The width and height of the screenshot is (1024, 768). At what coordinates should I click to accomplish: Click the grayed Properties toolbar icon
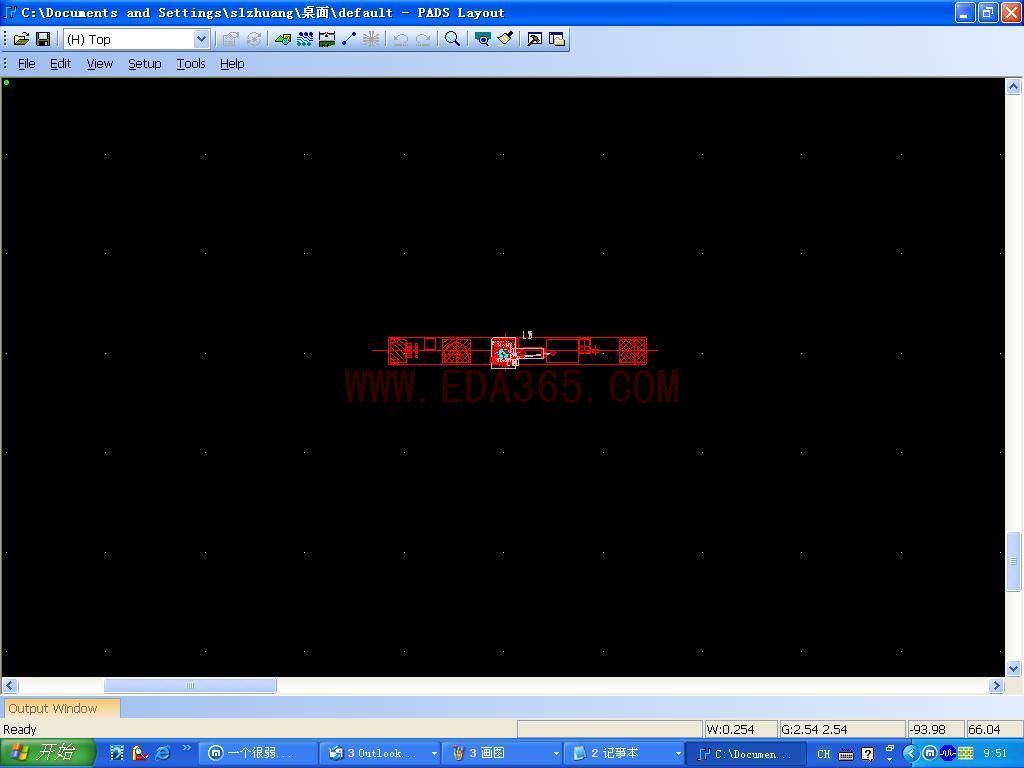(x=231, y=39)
